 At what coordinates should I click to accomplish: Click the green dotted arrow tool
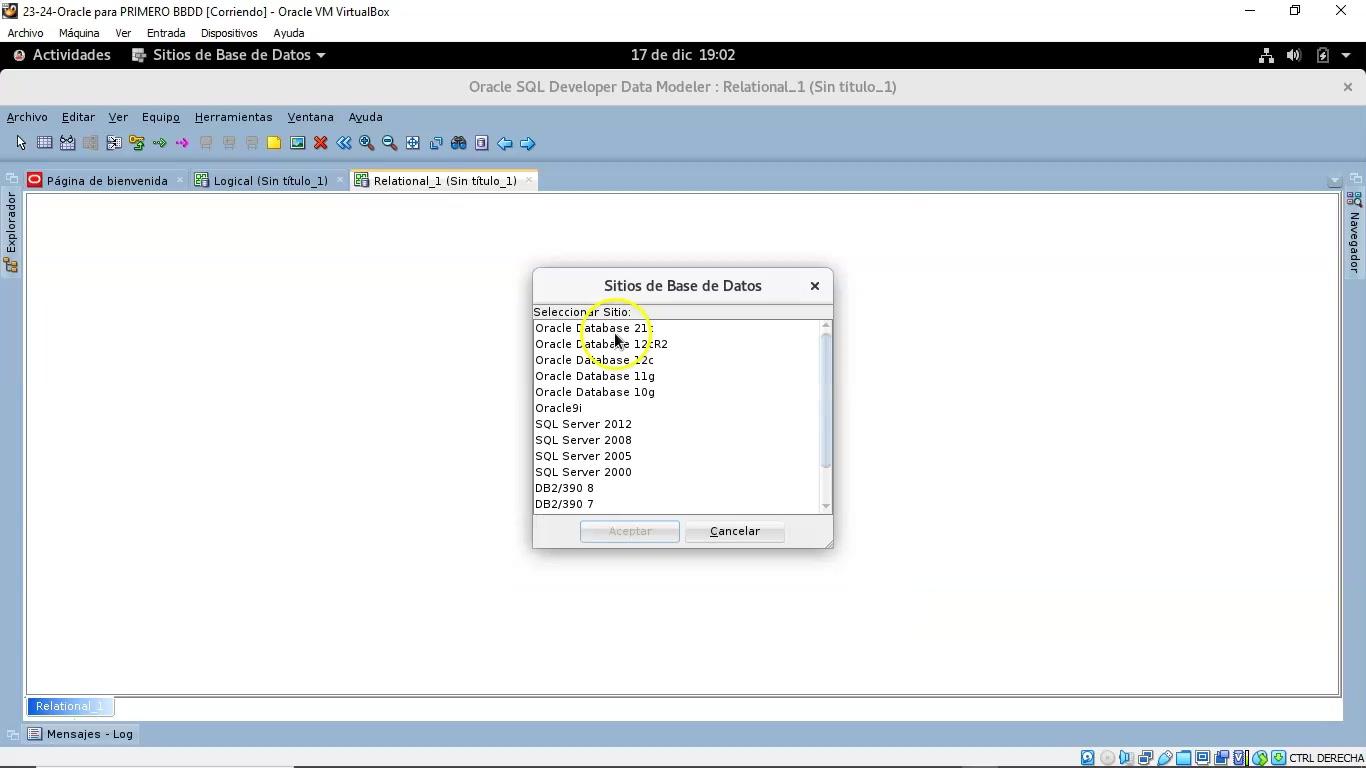click(x=159, y=143)
